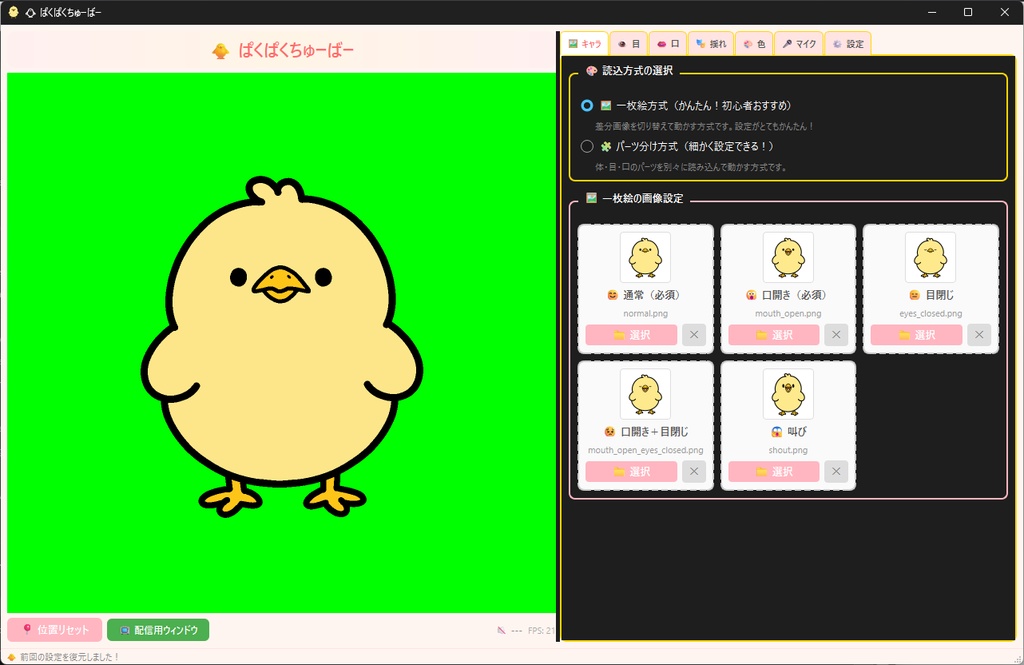Click the 目閉じ chick thumbnail
The image size is (1024, 665).
pyautogui.click(x=931, y=257)
